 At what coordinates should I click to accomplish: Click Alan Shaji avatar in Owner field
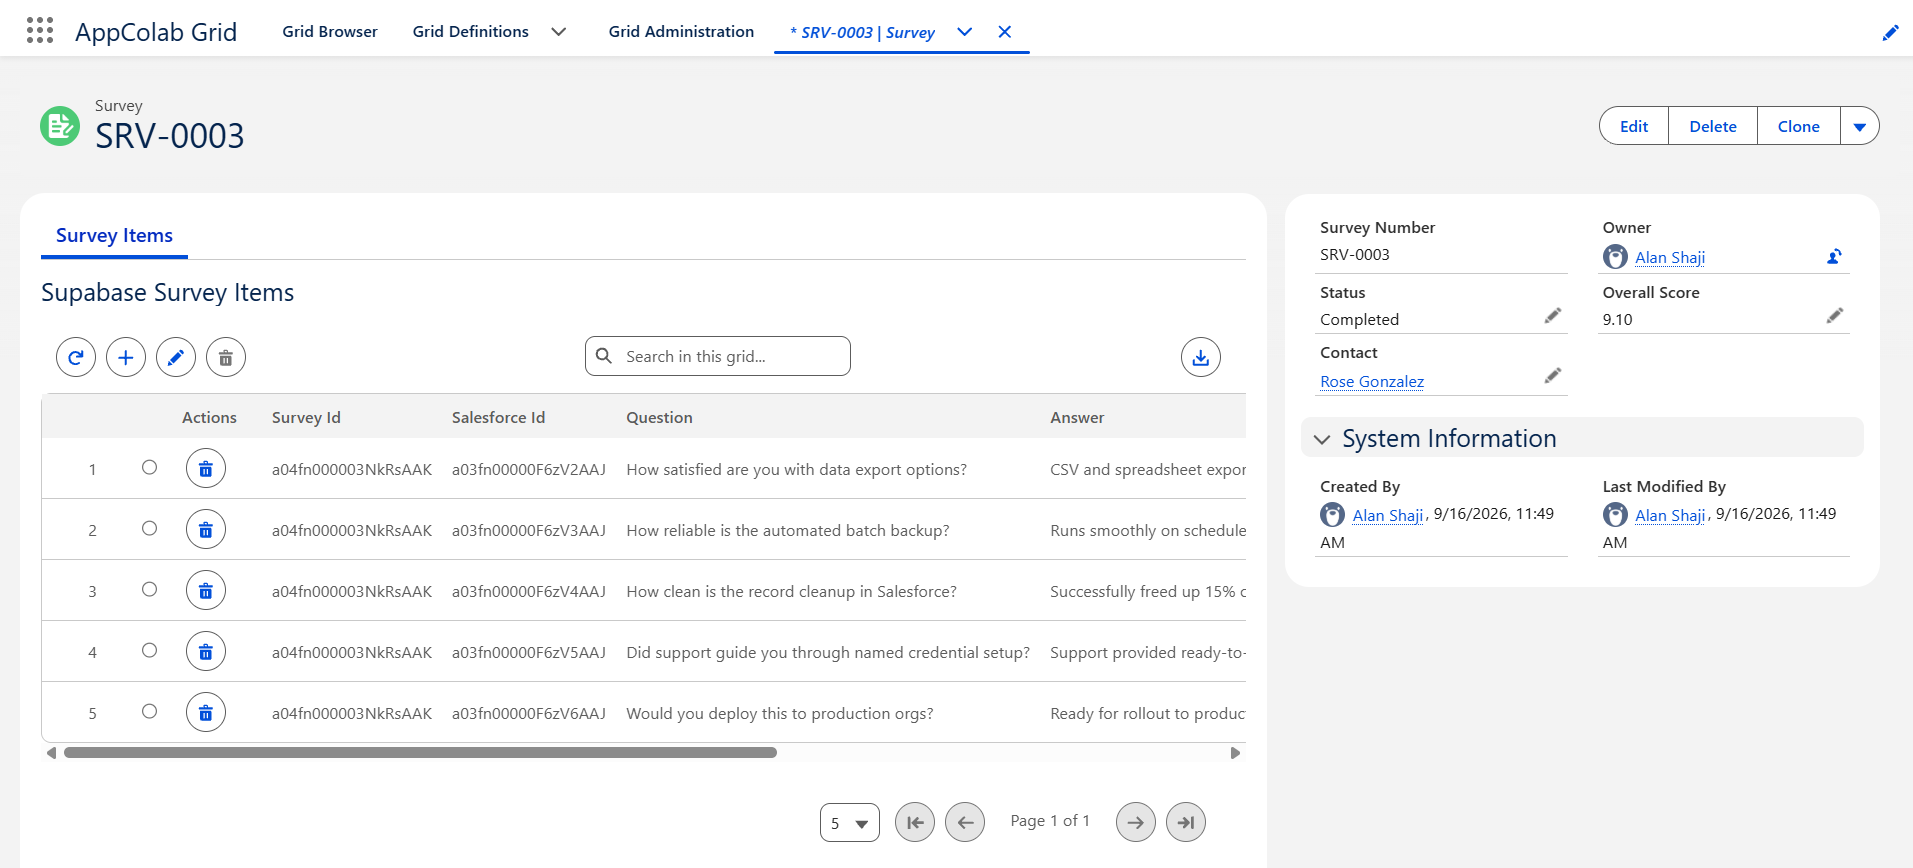[x=1615, y=257]
